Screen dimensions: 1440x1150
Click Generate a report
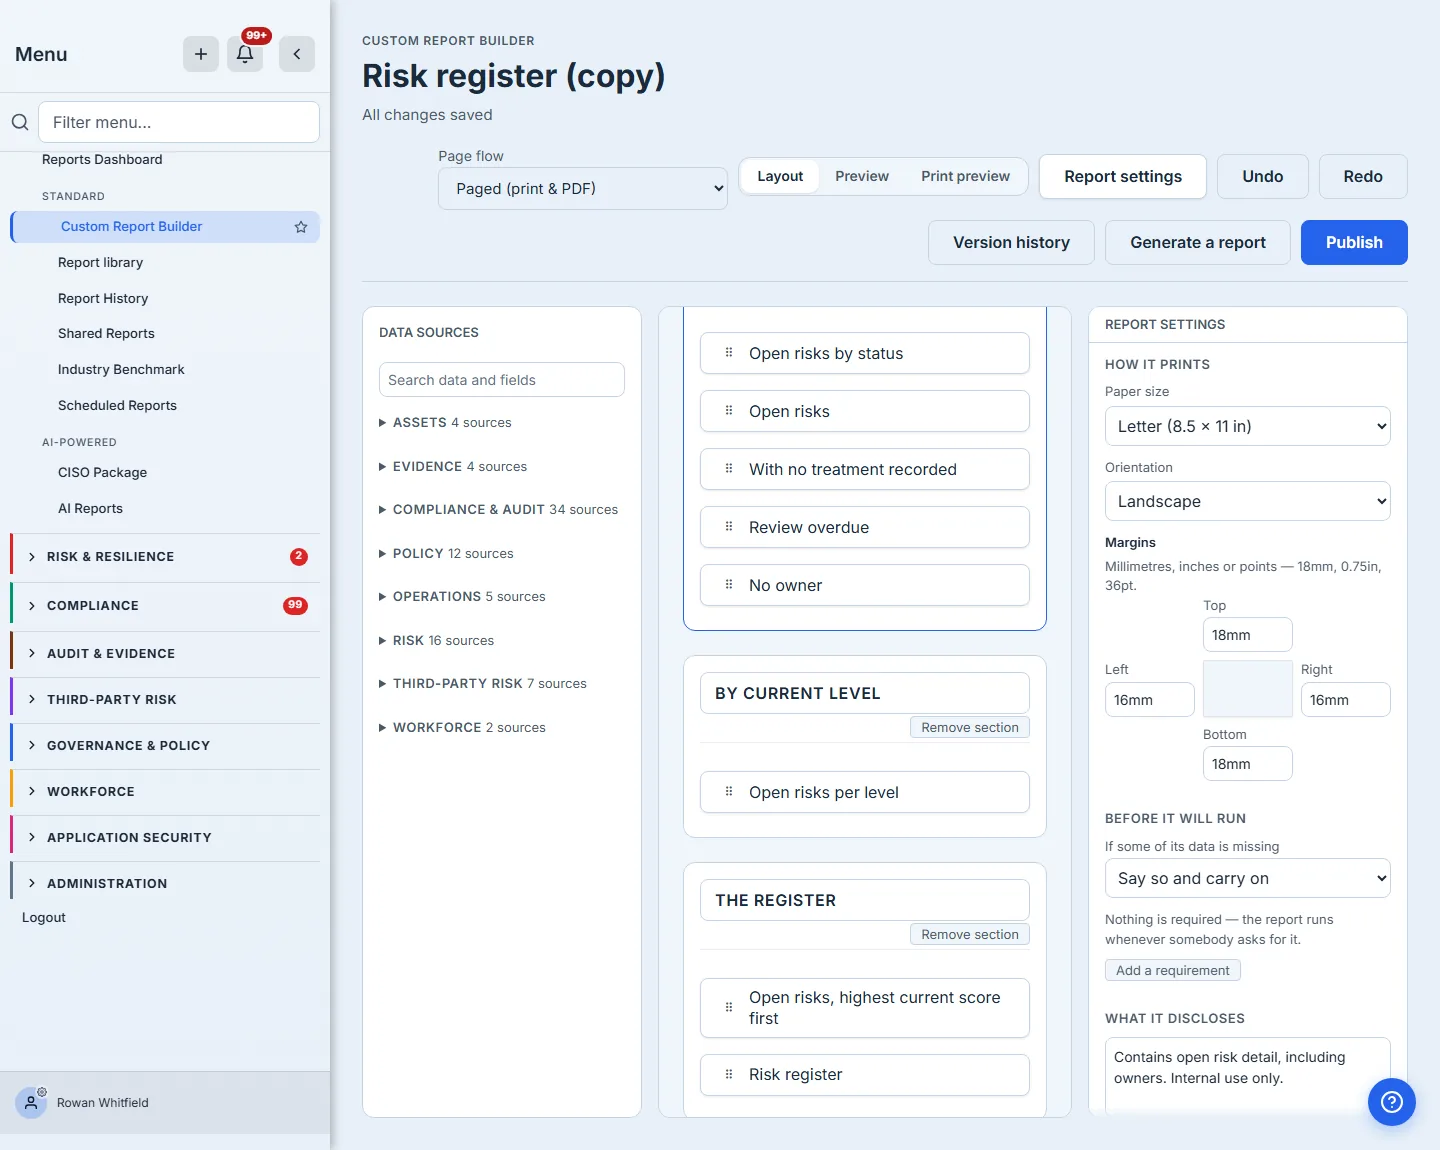(x=1198, y=242)
